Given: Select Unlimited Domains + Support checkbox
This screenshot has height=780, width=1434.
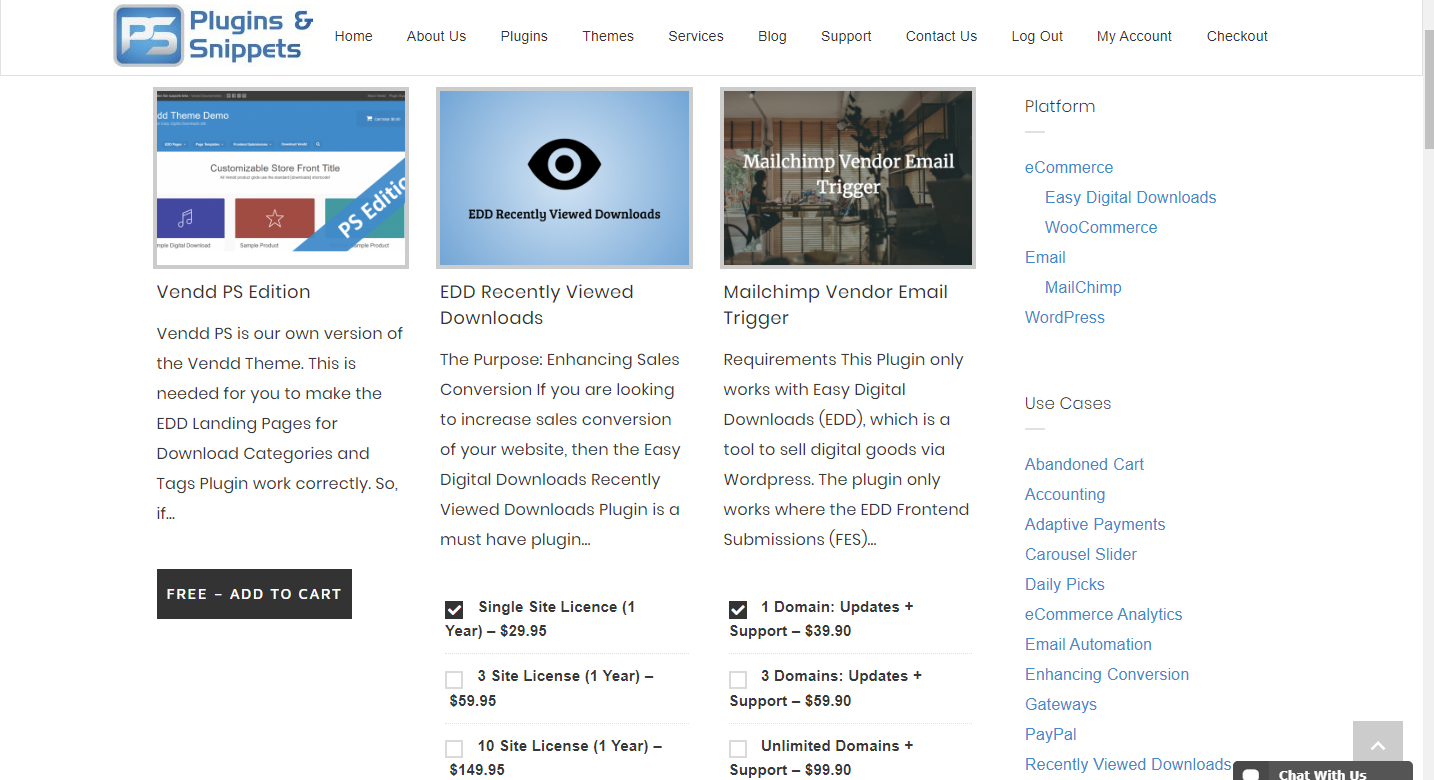Looking at the screenshot, I should (x=738, y=749).
